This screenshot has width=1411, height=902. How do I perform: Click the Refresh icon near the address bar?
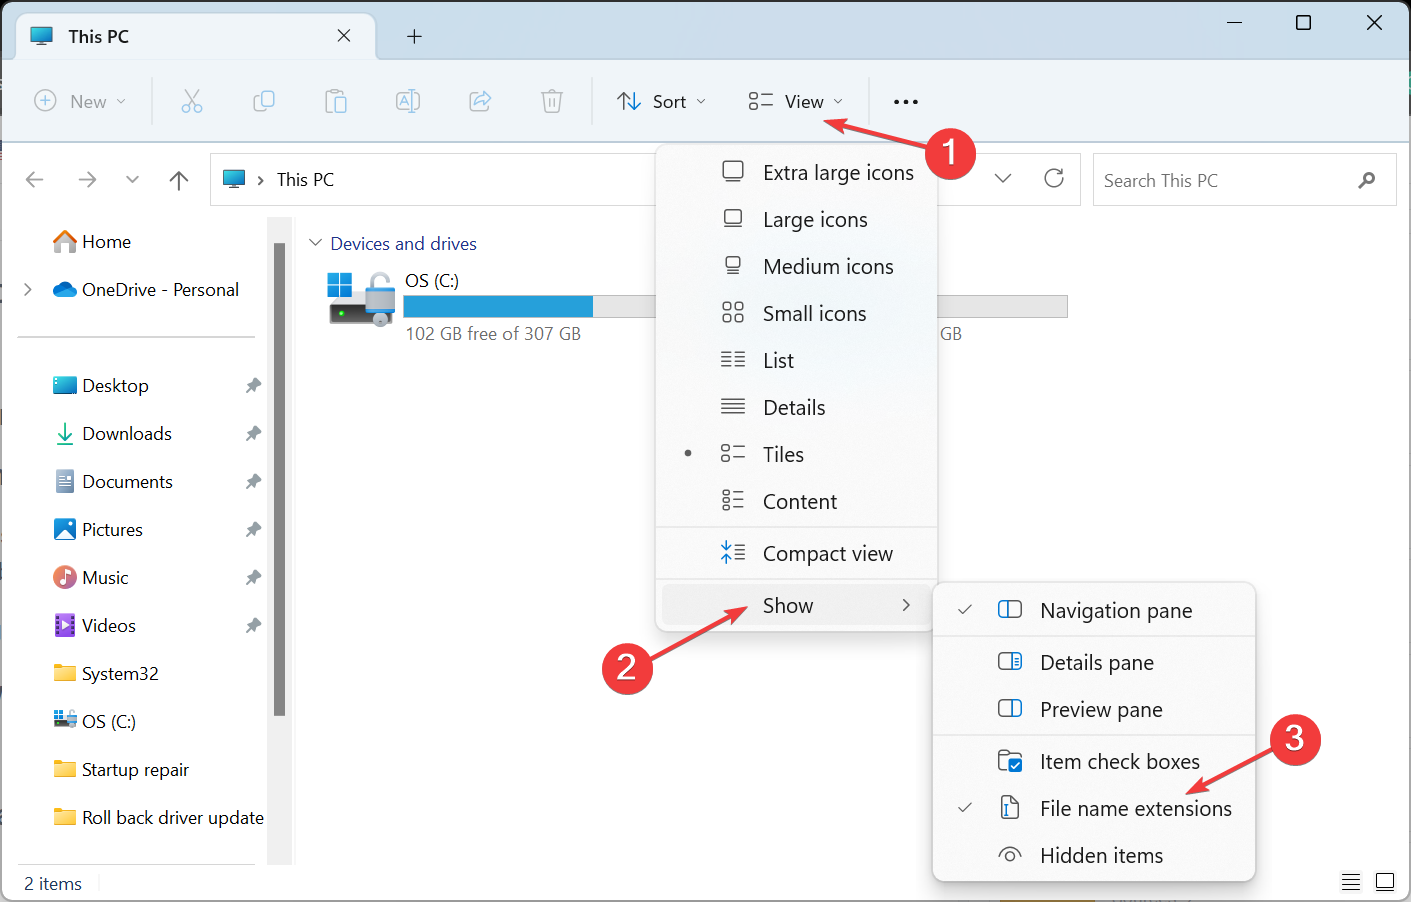point(1054,179)
